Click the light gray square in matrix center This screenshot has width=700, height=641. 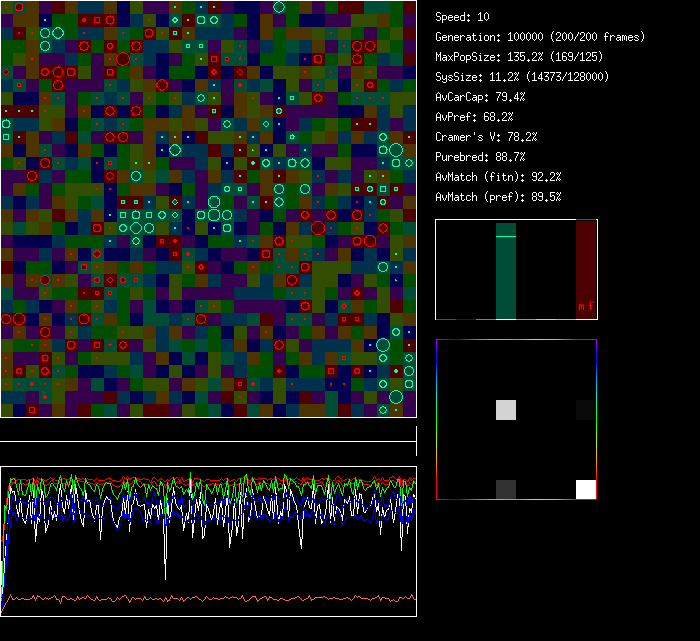tap(506, 410)
